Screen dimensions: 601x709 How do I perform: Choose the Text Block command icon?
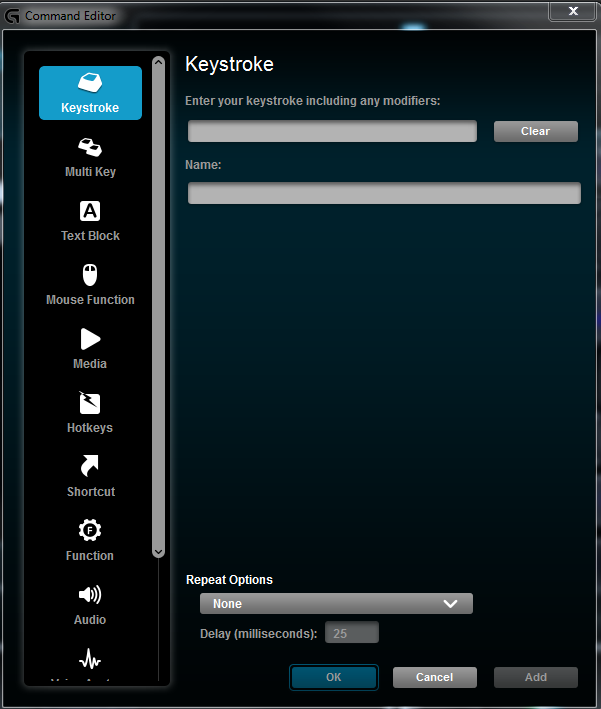pos(90,211)
